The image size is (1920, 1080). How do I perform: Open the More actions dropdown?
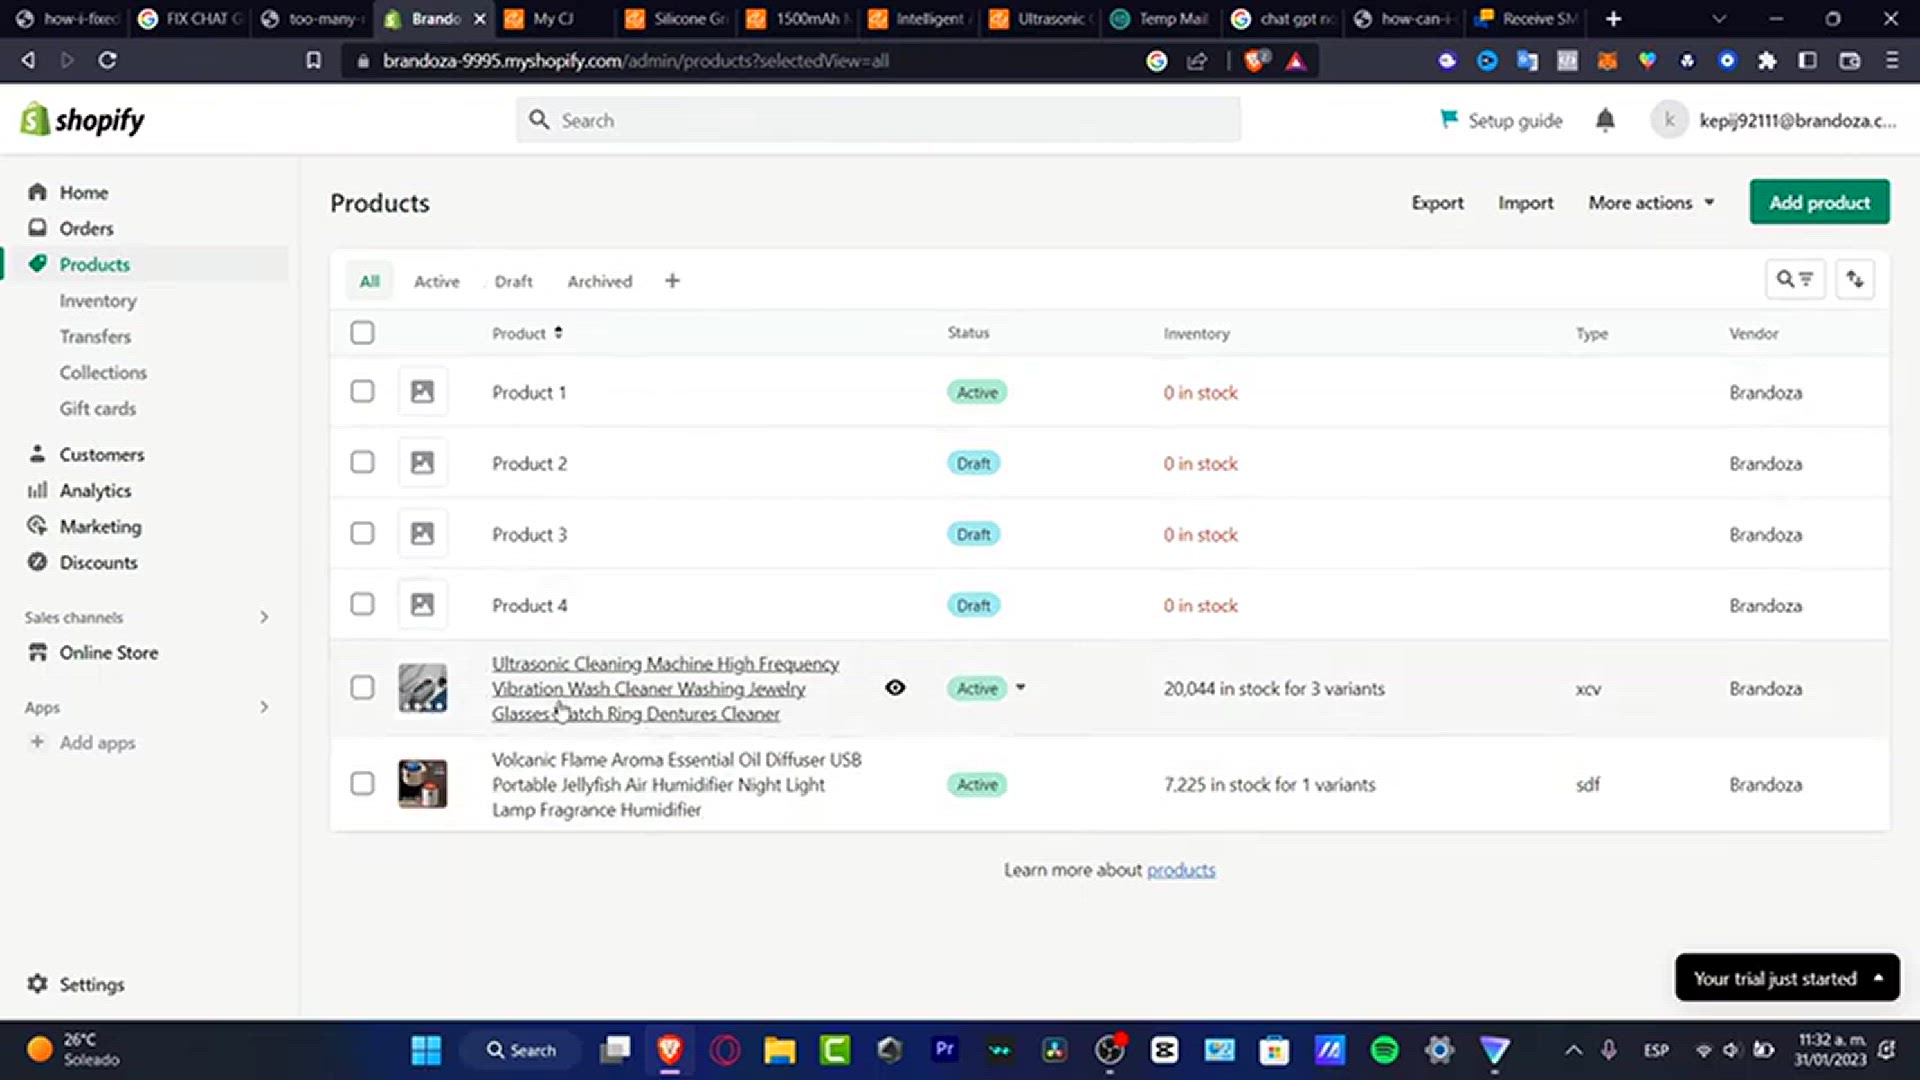click(x=1651, y=203)
